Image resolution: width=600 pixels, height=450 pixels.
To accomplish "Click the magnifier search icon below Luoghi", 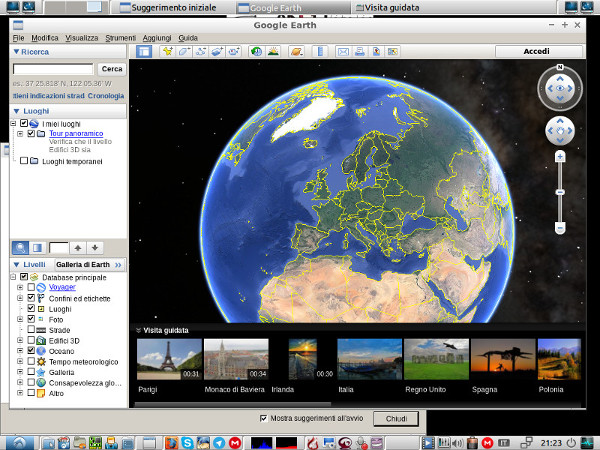I will [20, 248].
